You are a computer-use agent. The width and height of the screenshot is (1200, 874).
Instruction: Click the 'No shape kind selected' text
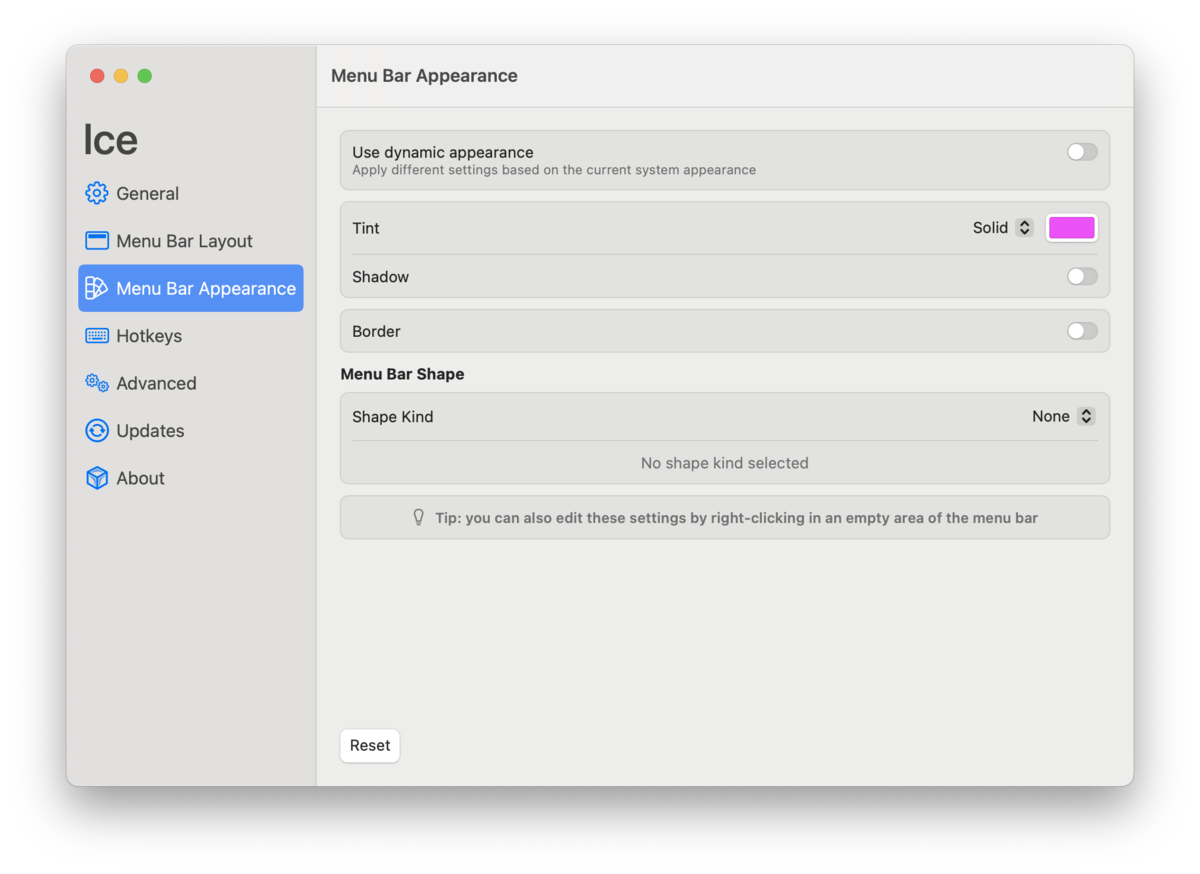pos(725,463)
